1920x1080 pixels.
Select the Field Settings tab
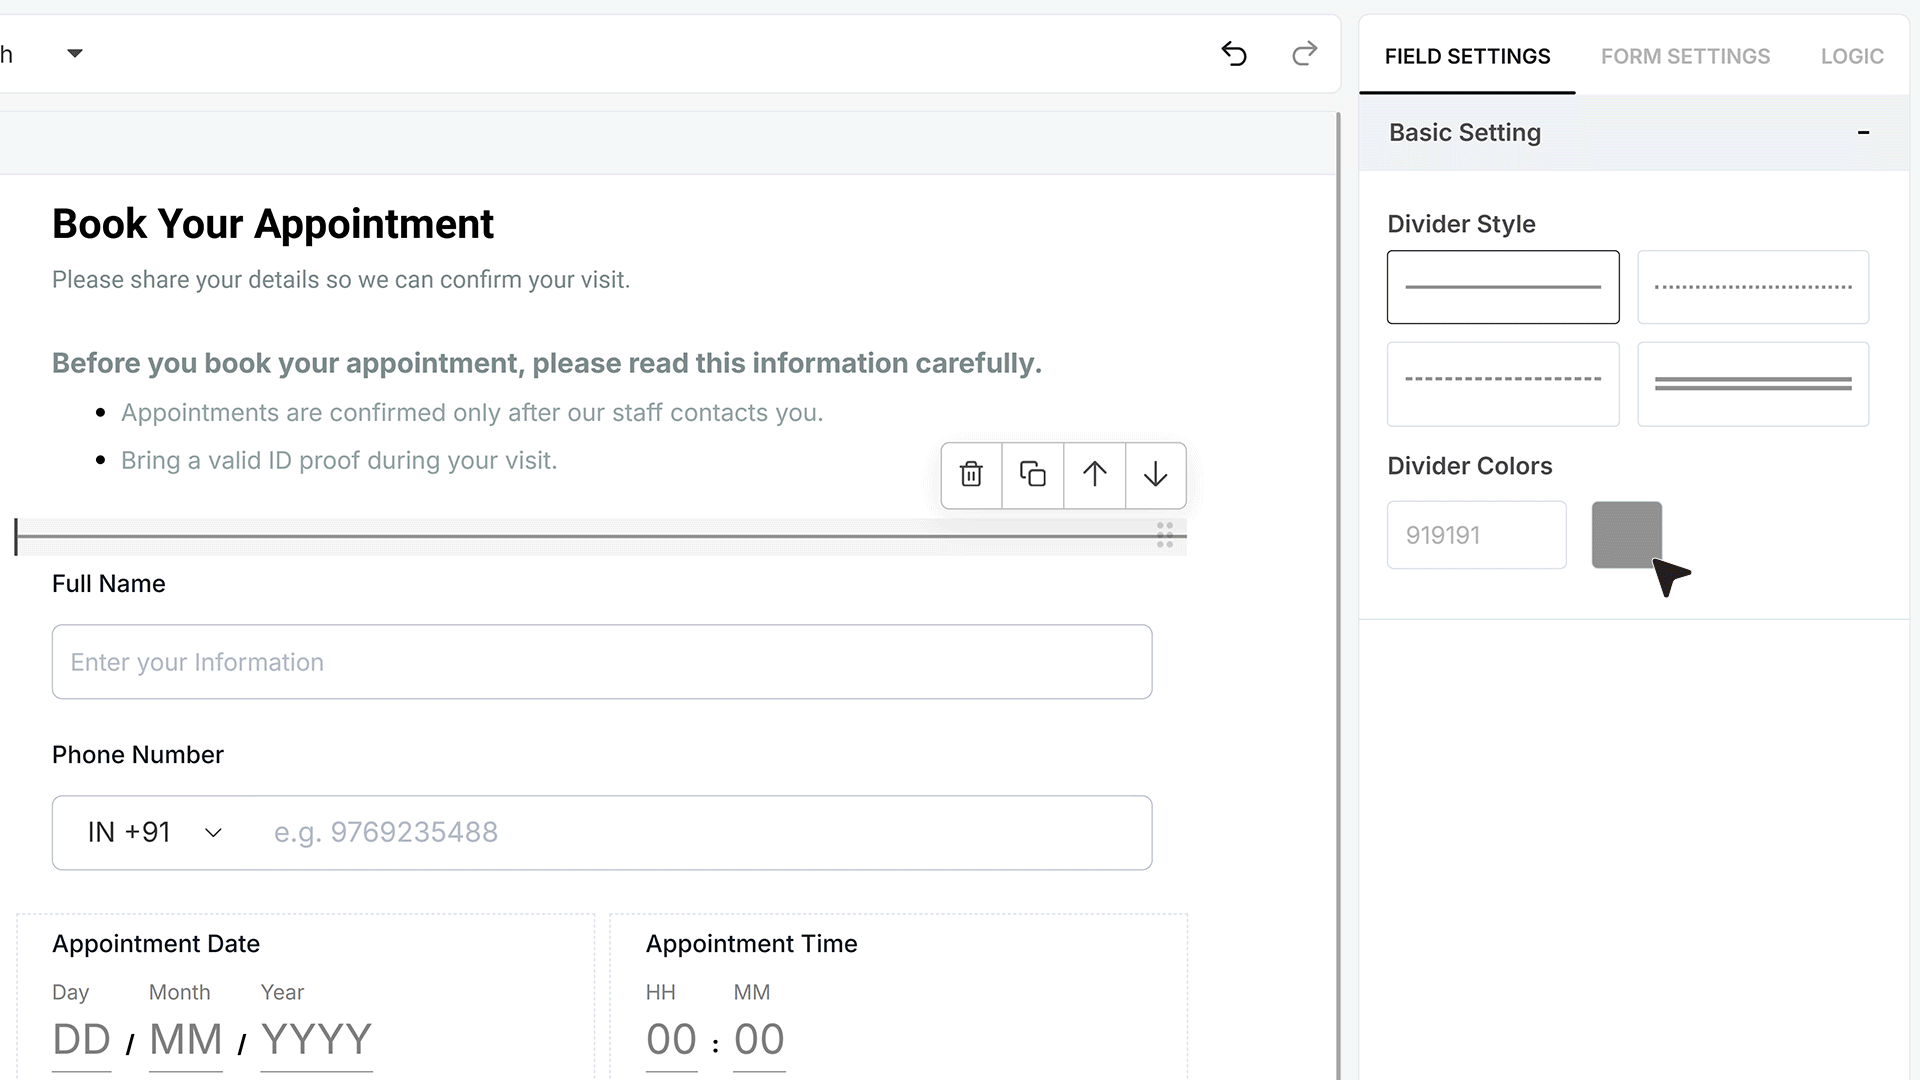point(1467,57)
